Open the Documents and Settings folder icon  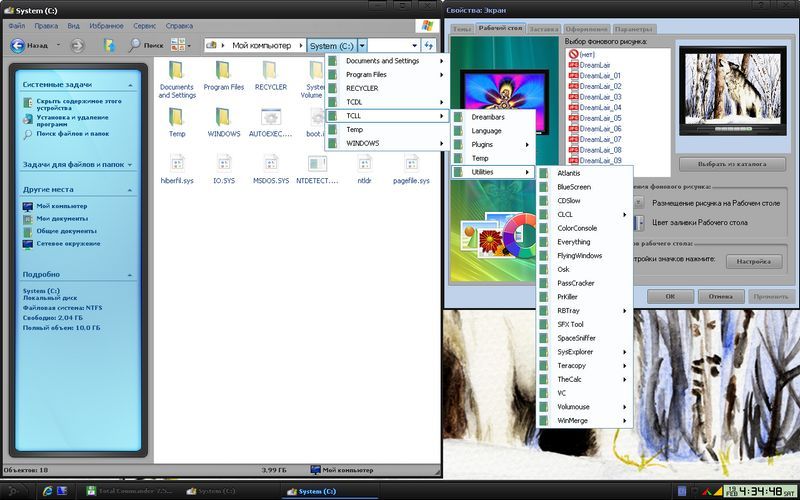[176, 71]
